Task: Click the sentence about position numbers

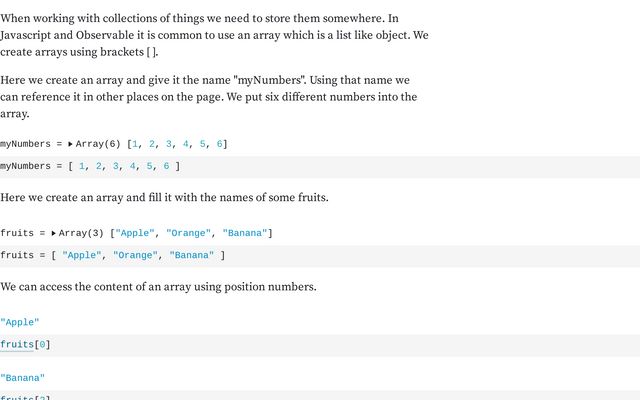Action: (x=158, y=287)
